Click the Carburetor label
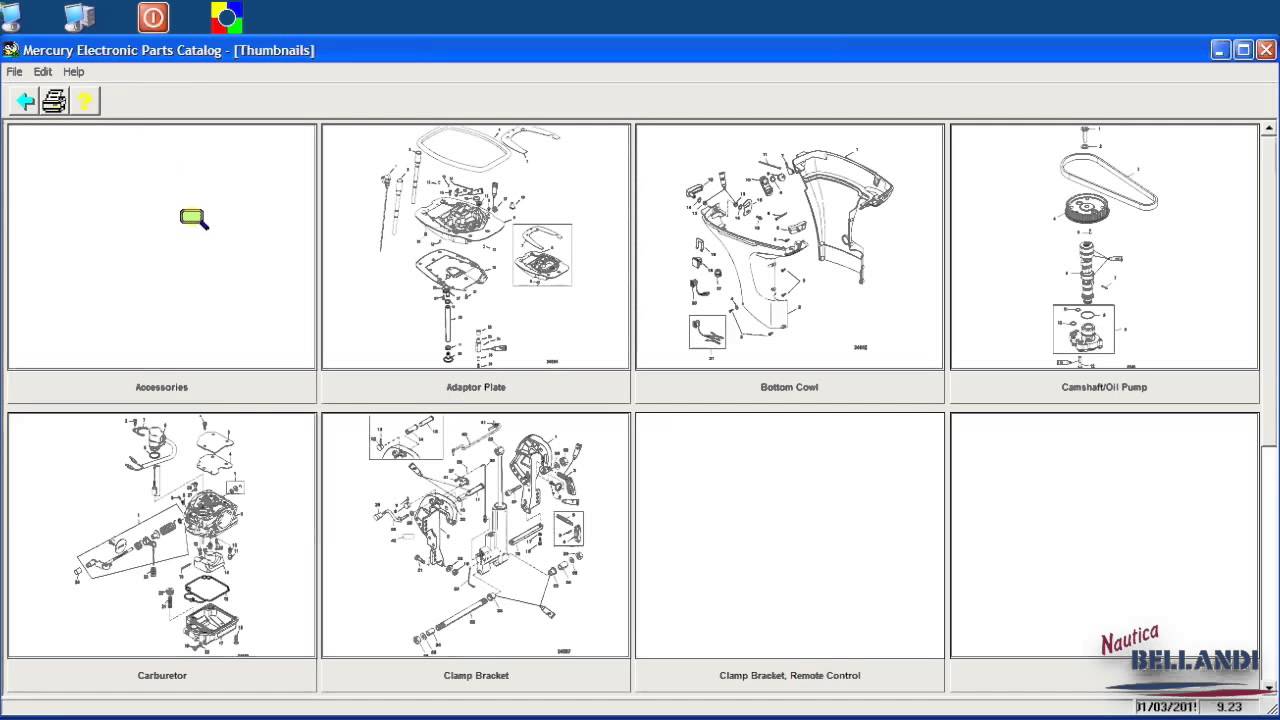Image resolution: width=1280 pixels, height=720 pixels. [162, 675]
